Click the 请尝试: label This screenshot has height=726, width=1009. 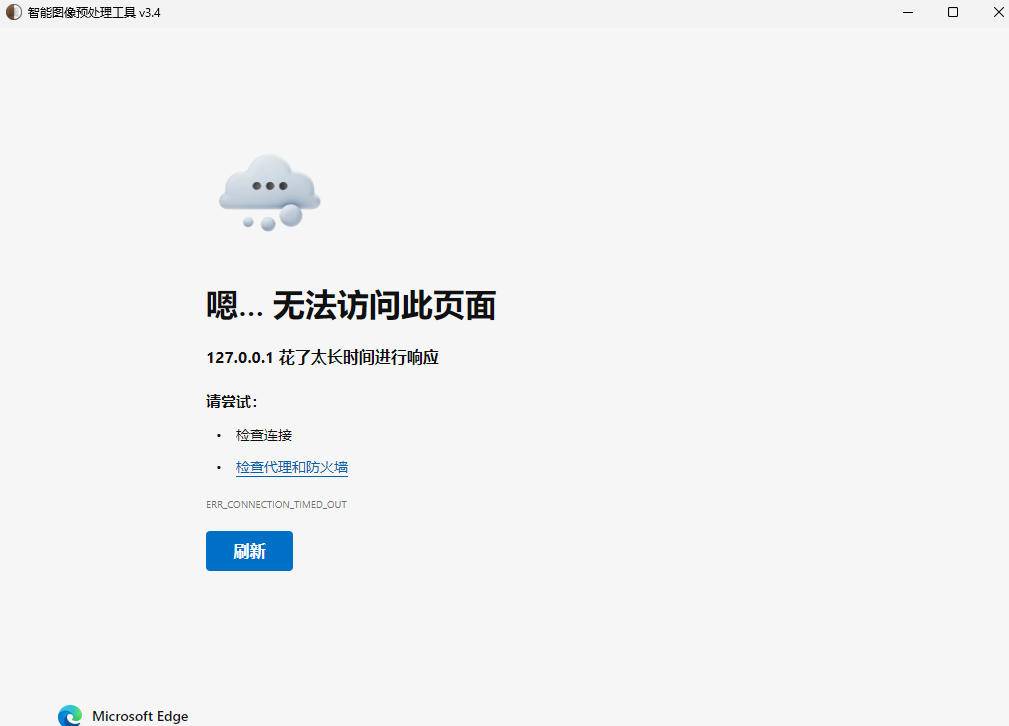(232, 402)
